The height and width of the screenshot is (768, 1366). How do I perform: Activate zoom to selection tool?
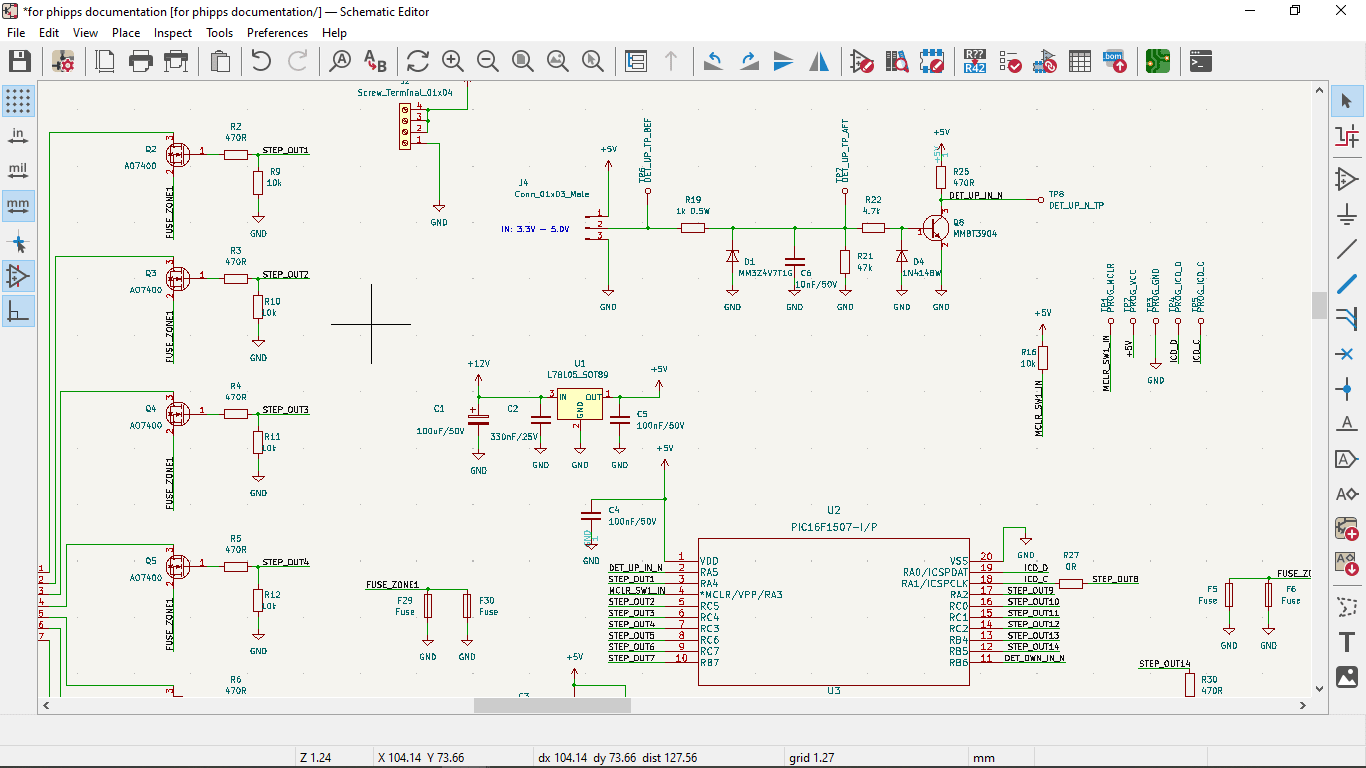592,61
